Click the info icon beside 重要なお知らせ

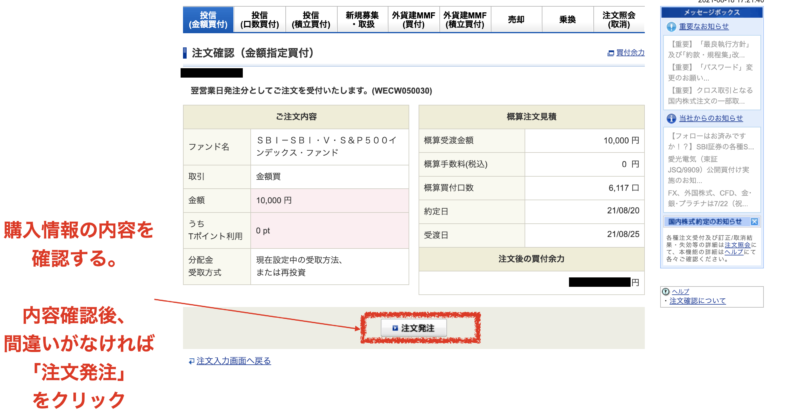point(671,27)
